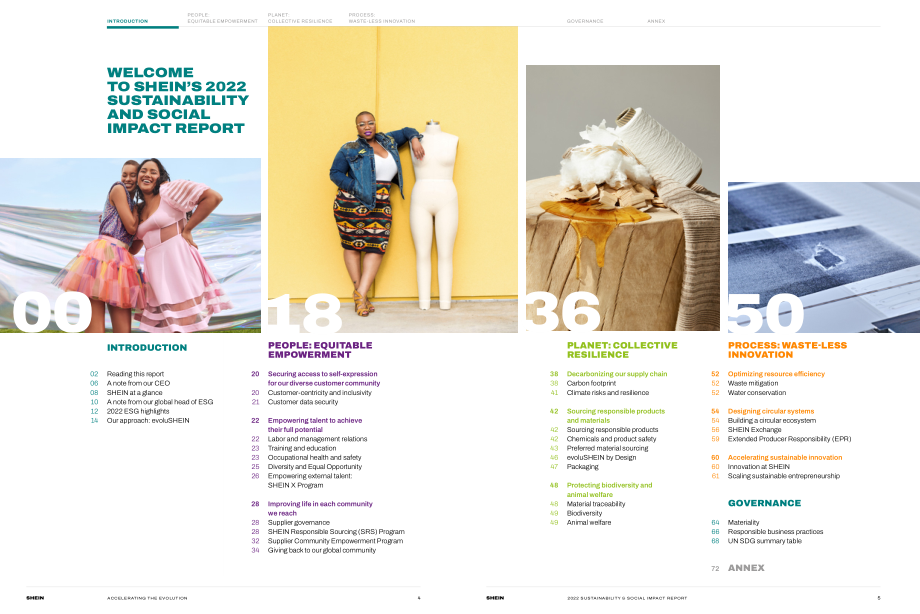Screen dimensions: 920x614
Task: Select 'Giving back to our global community'
Action: [322, 550]
